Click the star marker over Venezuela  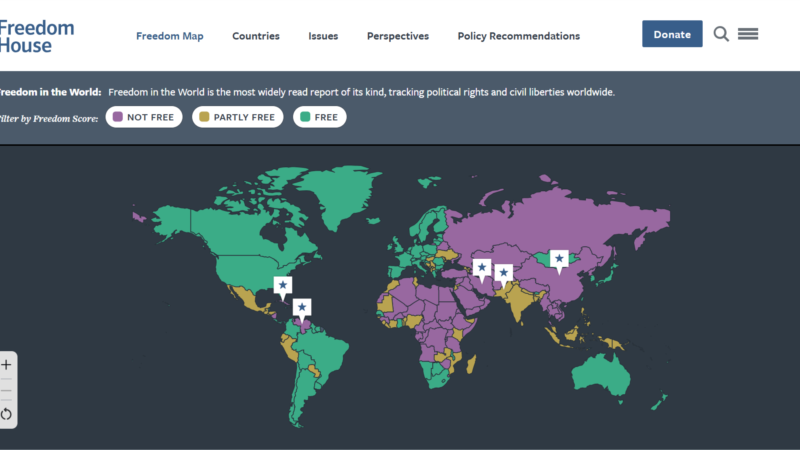click(303, 307)
